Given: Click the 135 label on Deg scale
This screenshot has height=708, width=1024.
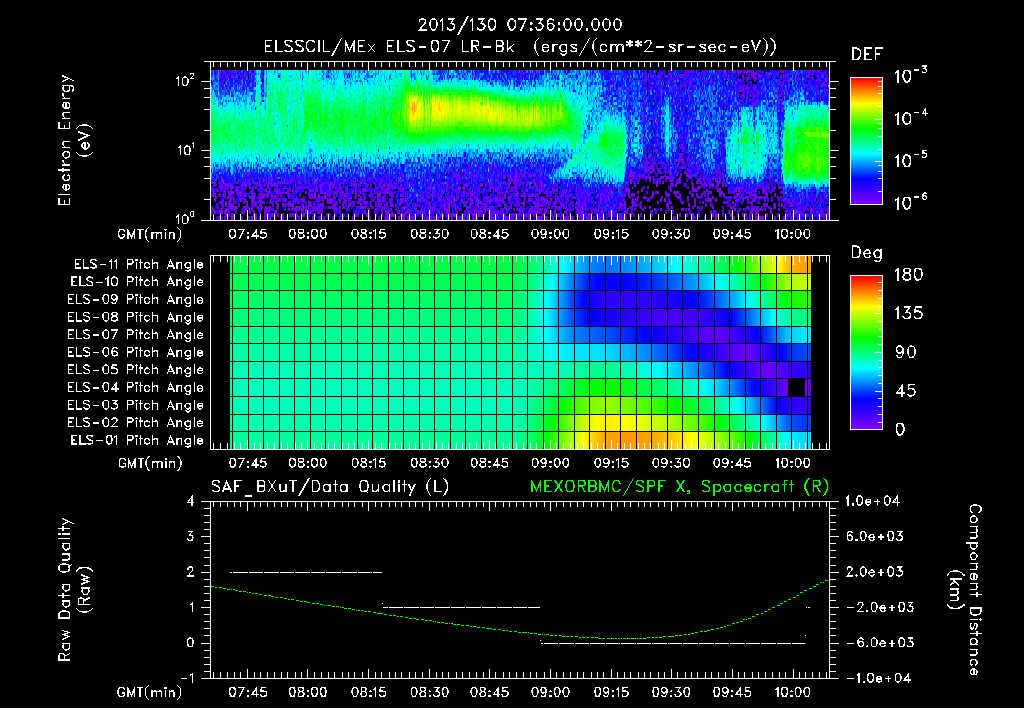Looking at the screenshot, I should point(908,314).
